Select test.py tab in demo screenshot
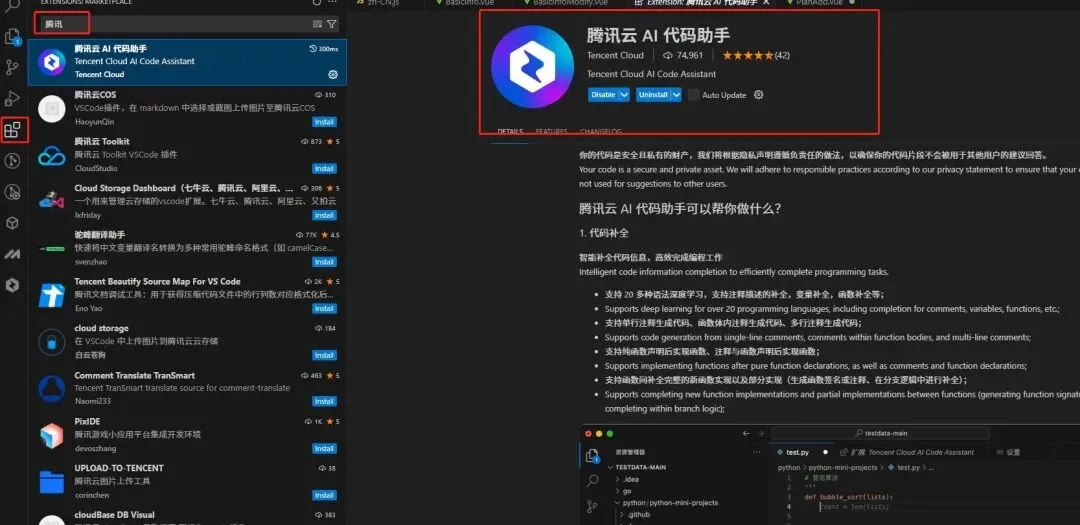 (x=797, y=453)
